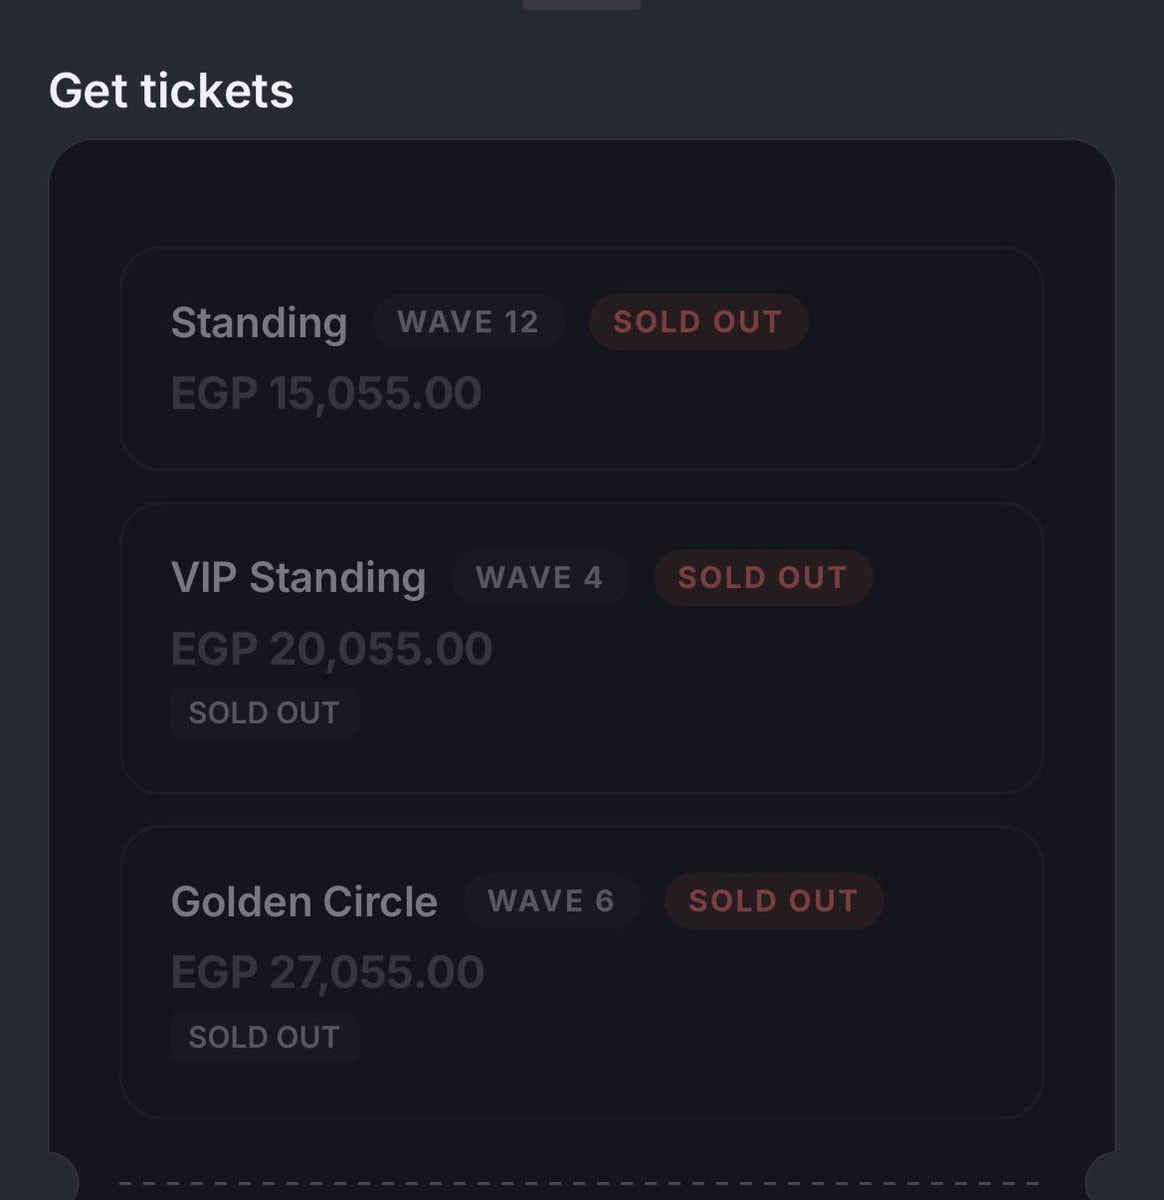The width and height of the screenshot is (1164, 1200).
Task: Click the Golden Circle ticket title
Action: [x=304, y=902]
